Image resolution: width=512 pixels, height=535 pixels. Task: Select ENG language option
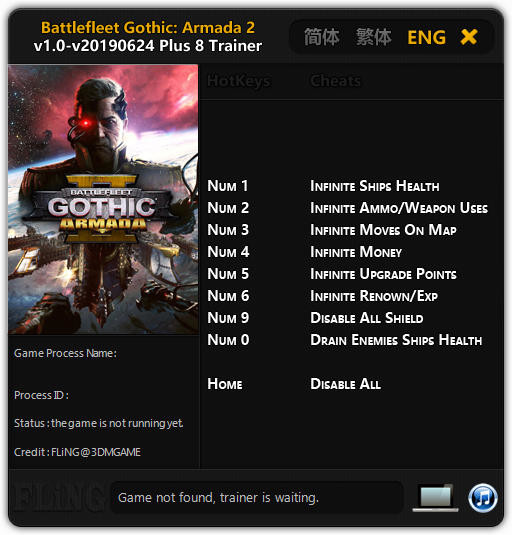[426, 37]
